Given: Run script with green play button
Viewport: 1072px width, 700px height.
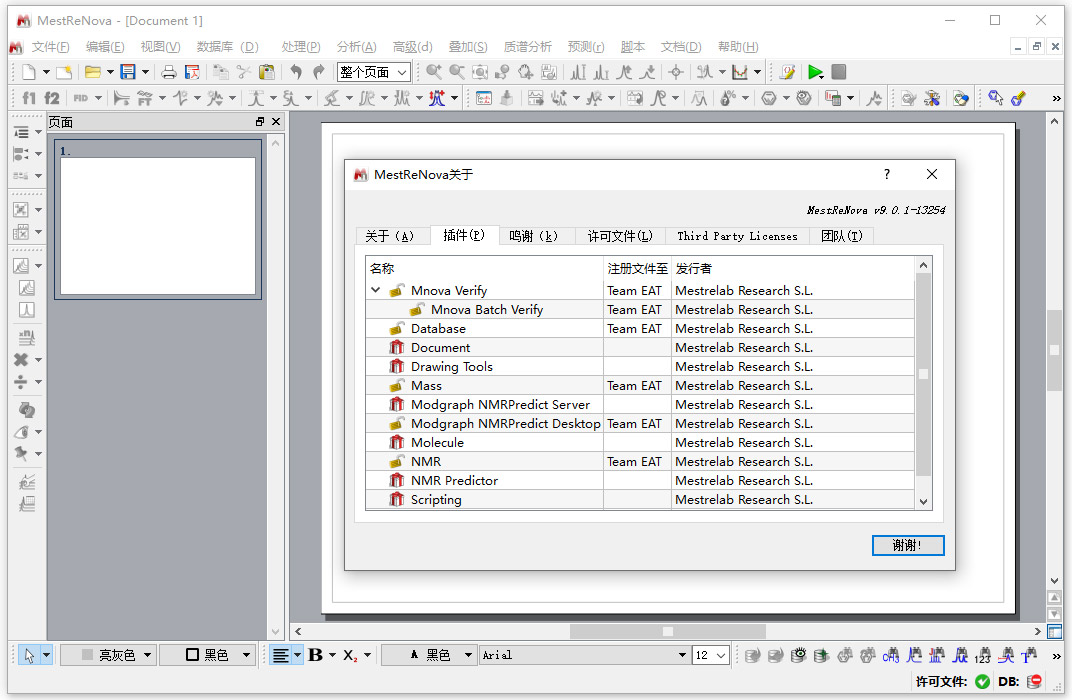Looking at the screenshot, I should [815, 72].
